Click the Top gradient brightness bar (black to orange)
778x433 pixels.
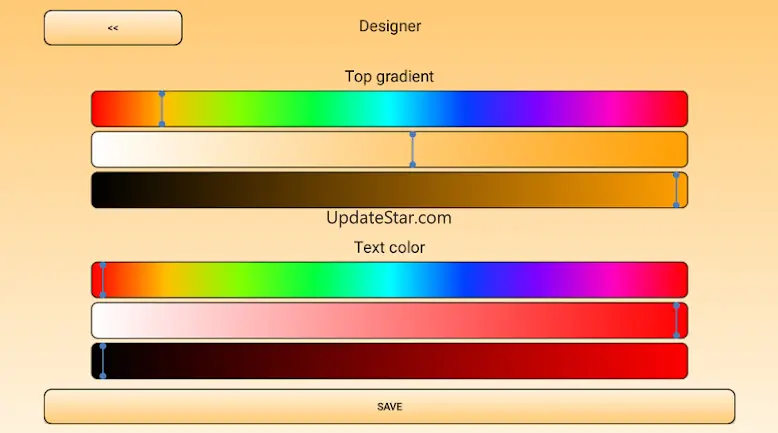tap(389, 190)
